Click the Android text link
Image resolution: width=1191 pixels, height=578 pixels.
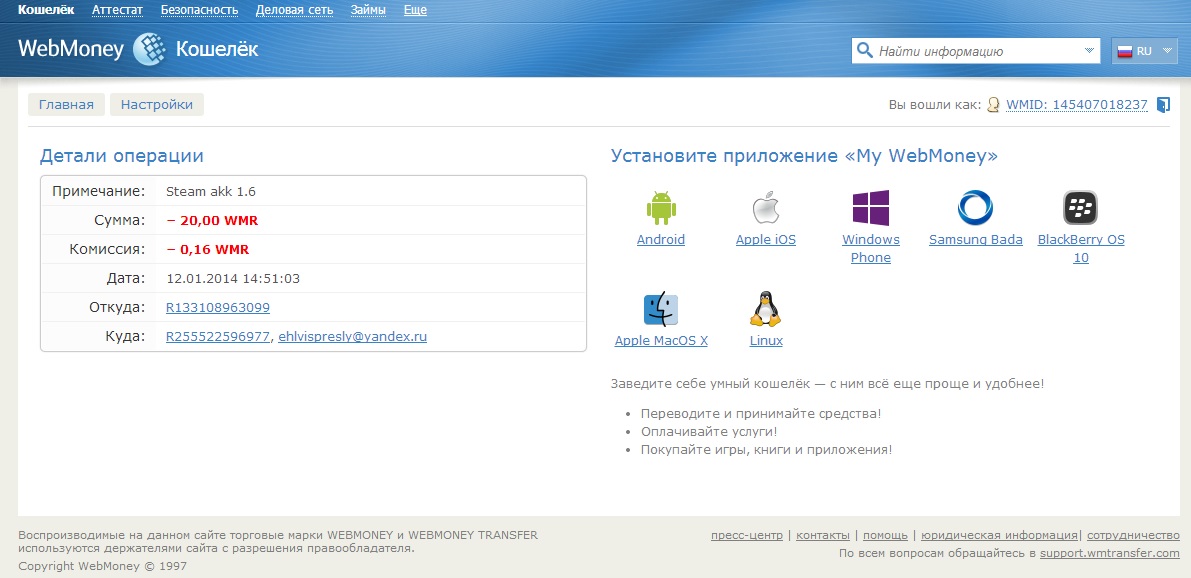[661, 240]
